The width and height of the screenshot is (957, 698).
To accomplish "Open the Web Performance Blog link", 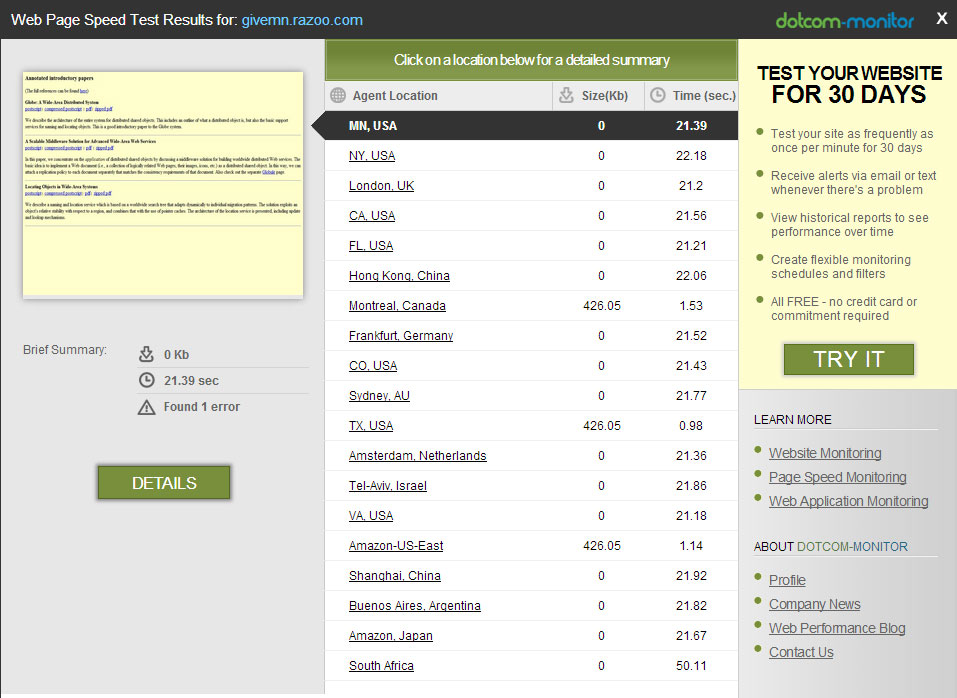I will point(837,628).
